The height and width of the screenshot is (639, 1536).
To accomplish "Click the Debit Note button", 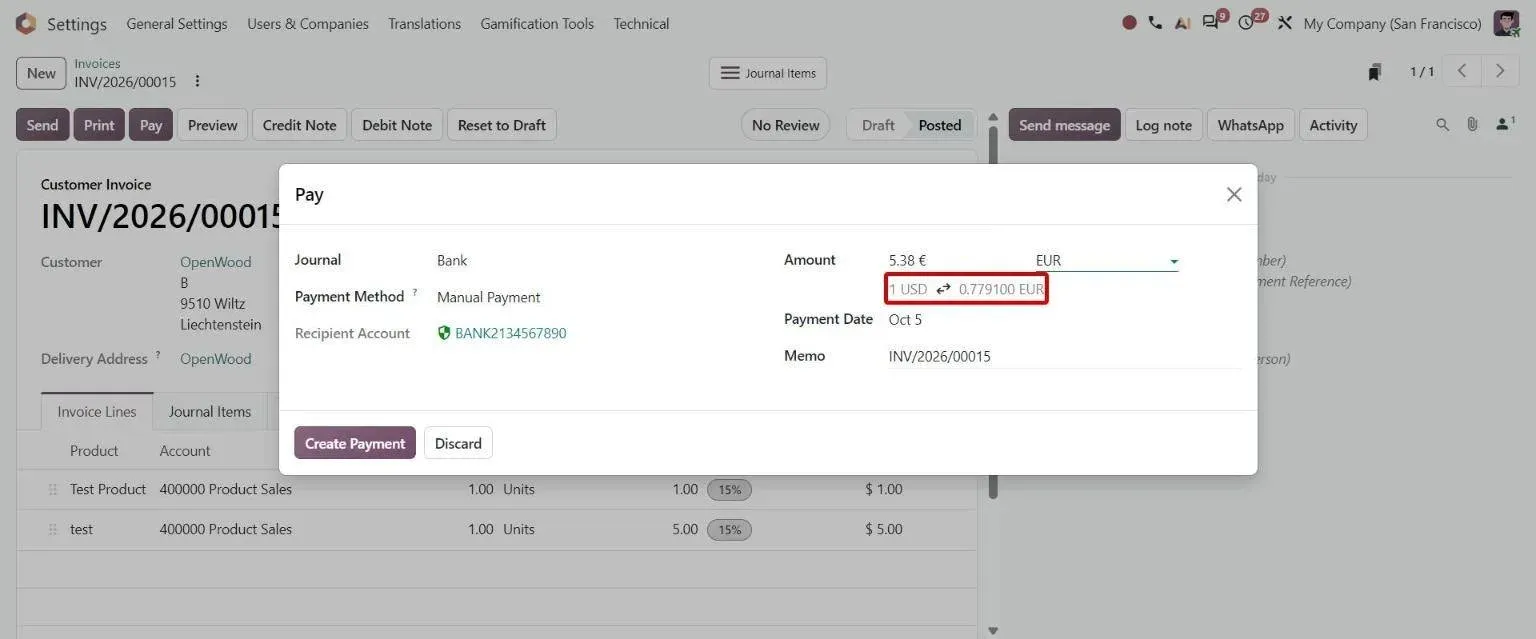I will pyautogui.click(x=397, y=125).
